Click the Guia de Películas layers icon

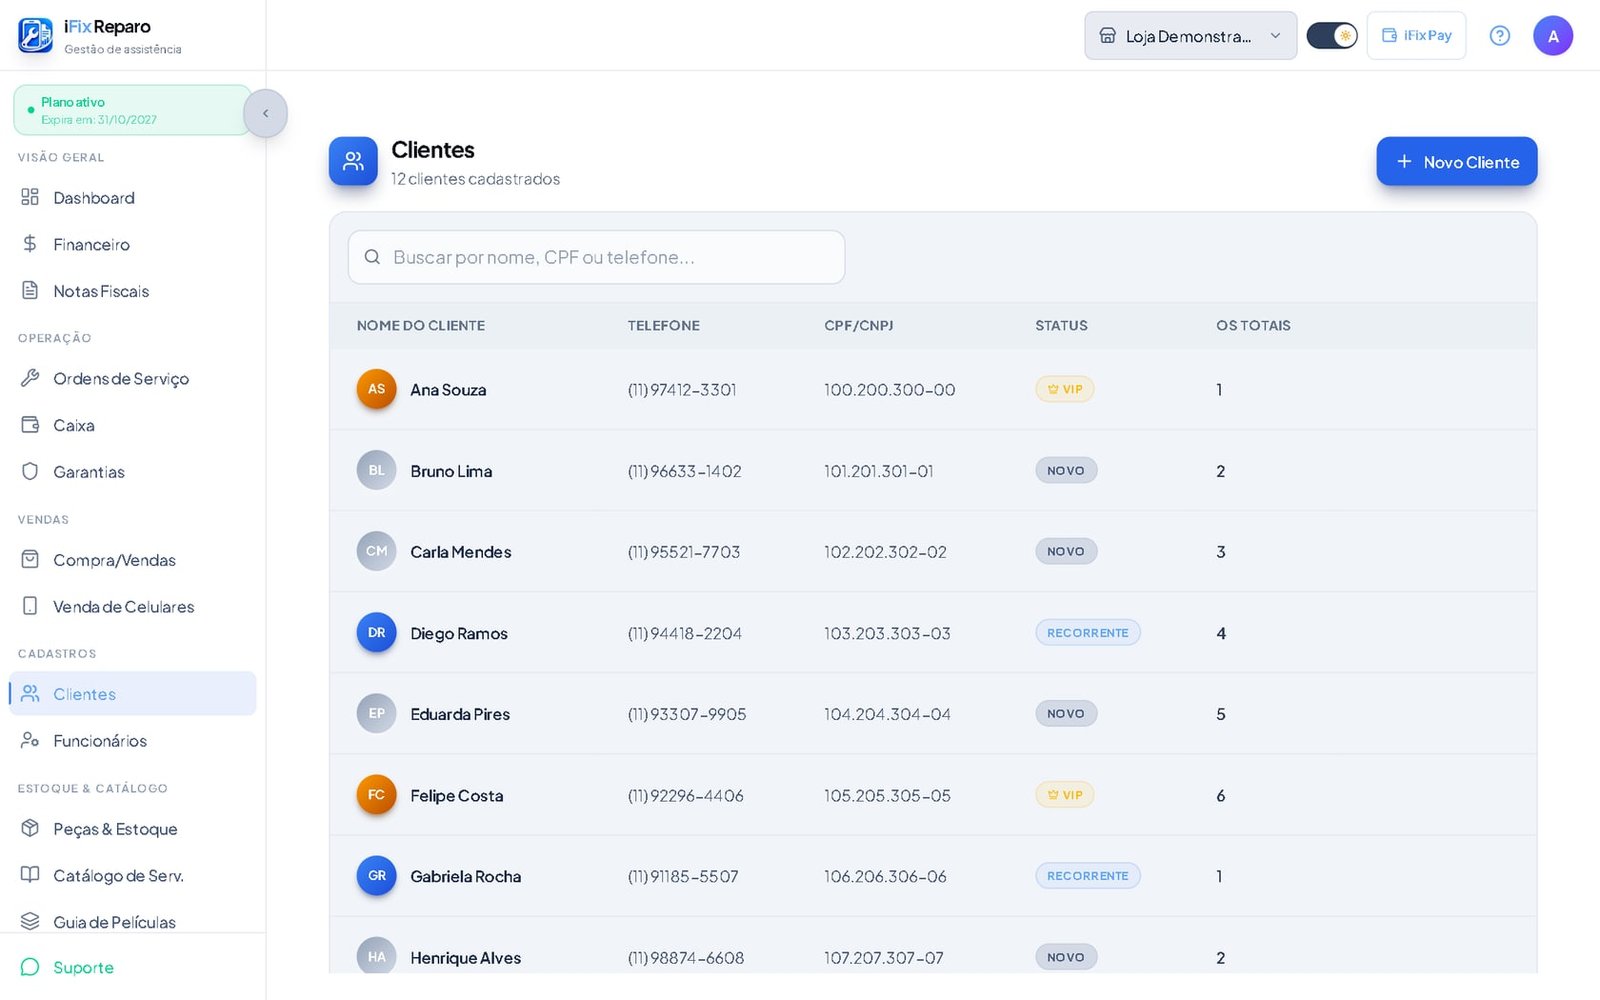pos(30,921)
